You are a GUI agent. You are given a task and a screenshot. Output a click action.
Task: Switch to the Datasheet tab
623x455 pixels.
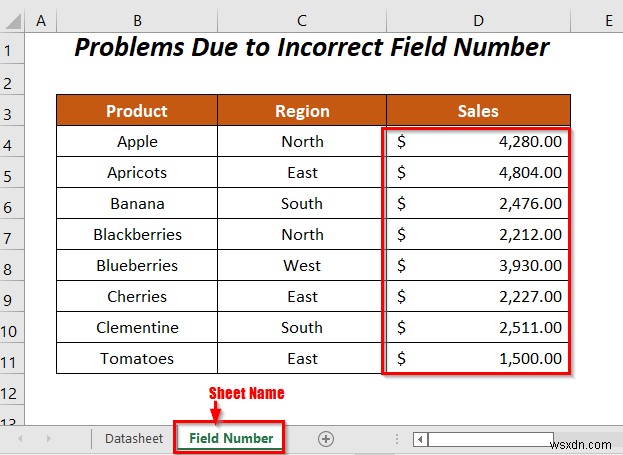pyautogui.click(x=134, y=438)
